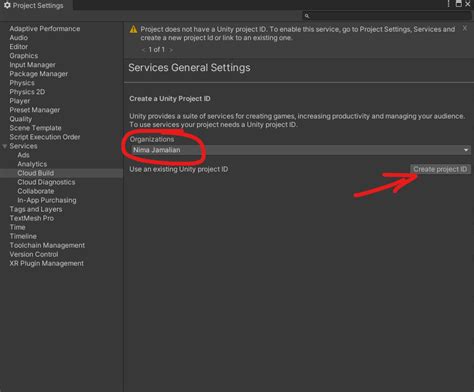The width and height of the screenshot is (474, 392).
Task: Open Preset Manager settings
Action: pos(35,110)
